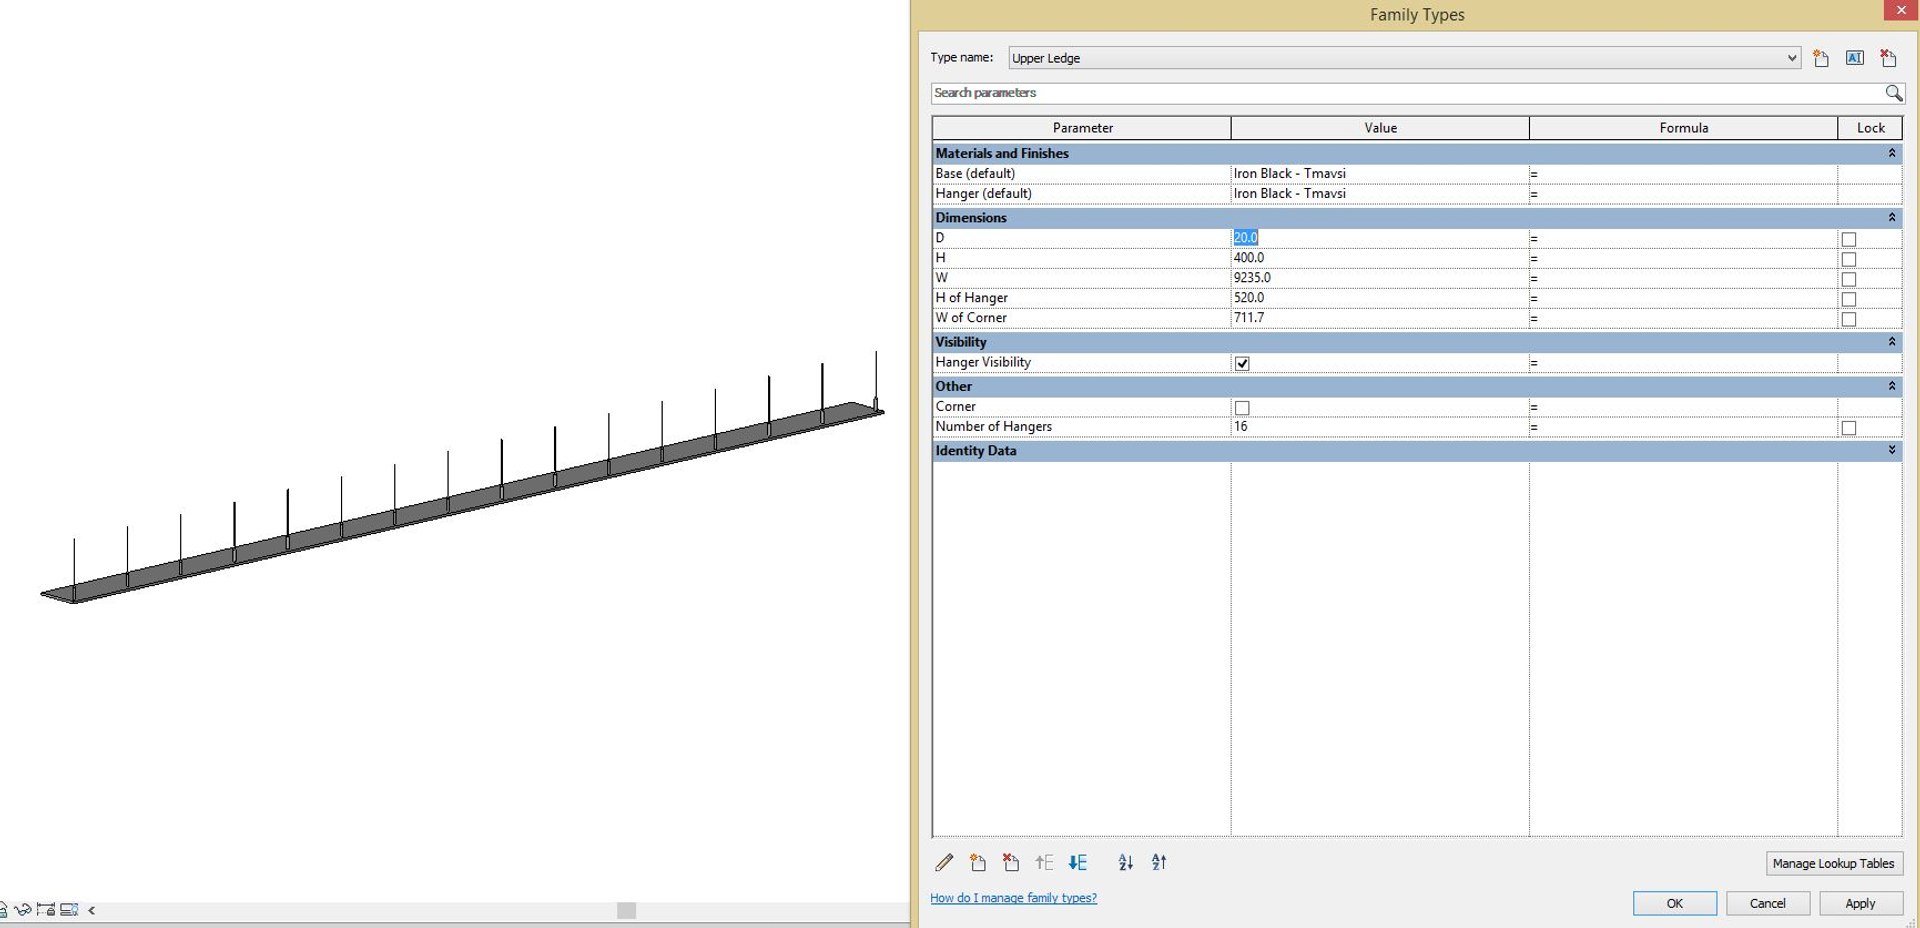1920x928 pixels.
Task: Open the 'How do I manage family types?' link
Action: [x=1013, y=898]
